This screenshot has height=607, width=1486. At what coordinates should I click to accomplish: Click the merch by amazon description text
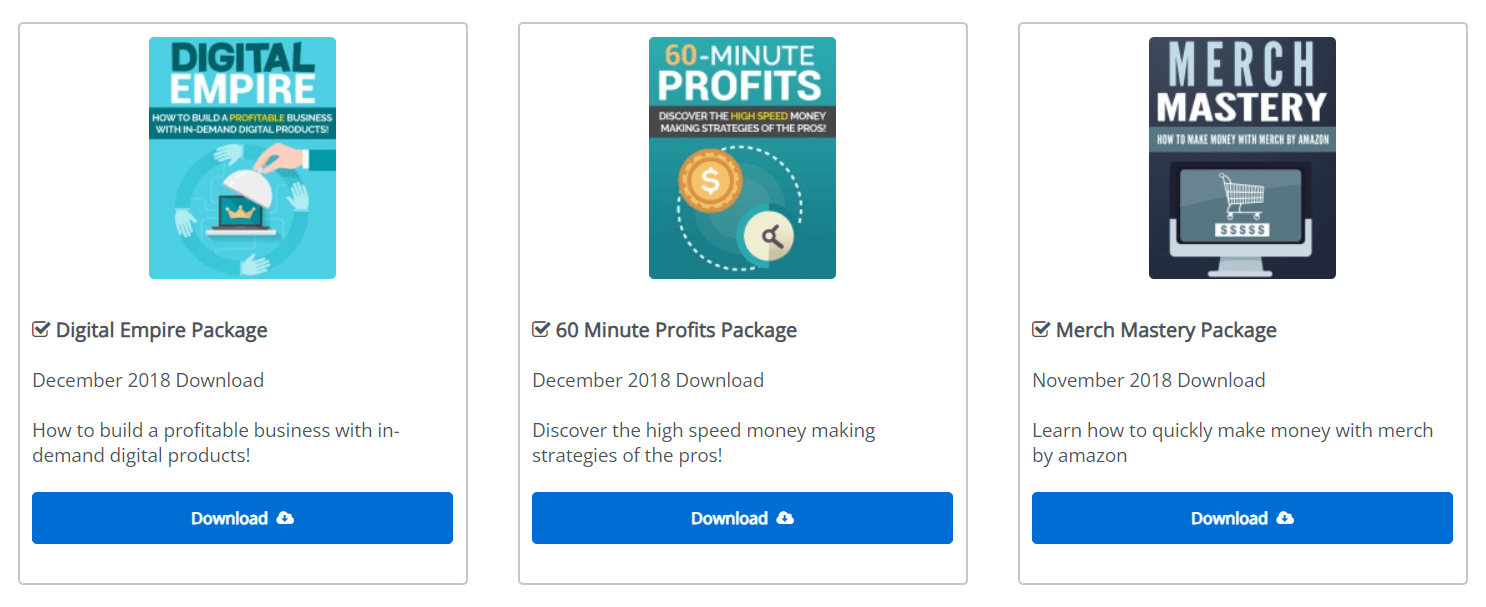point(1232,443)
